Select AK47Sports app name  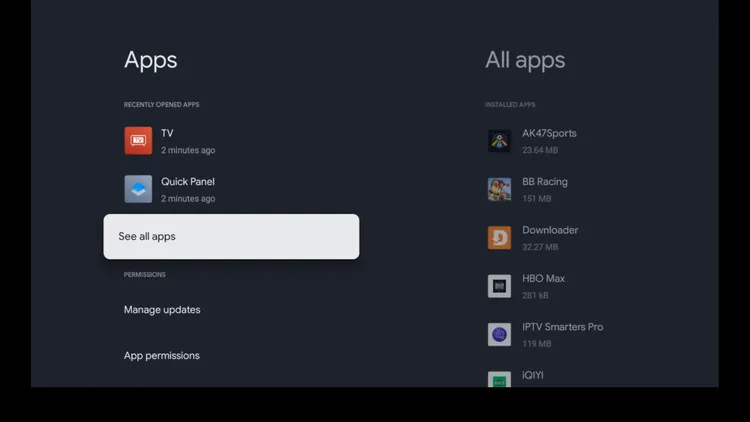tap(549, 133)
